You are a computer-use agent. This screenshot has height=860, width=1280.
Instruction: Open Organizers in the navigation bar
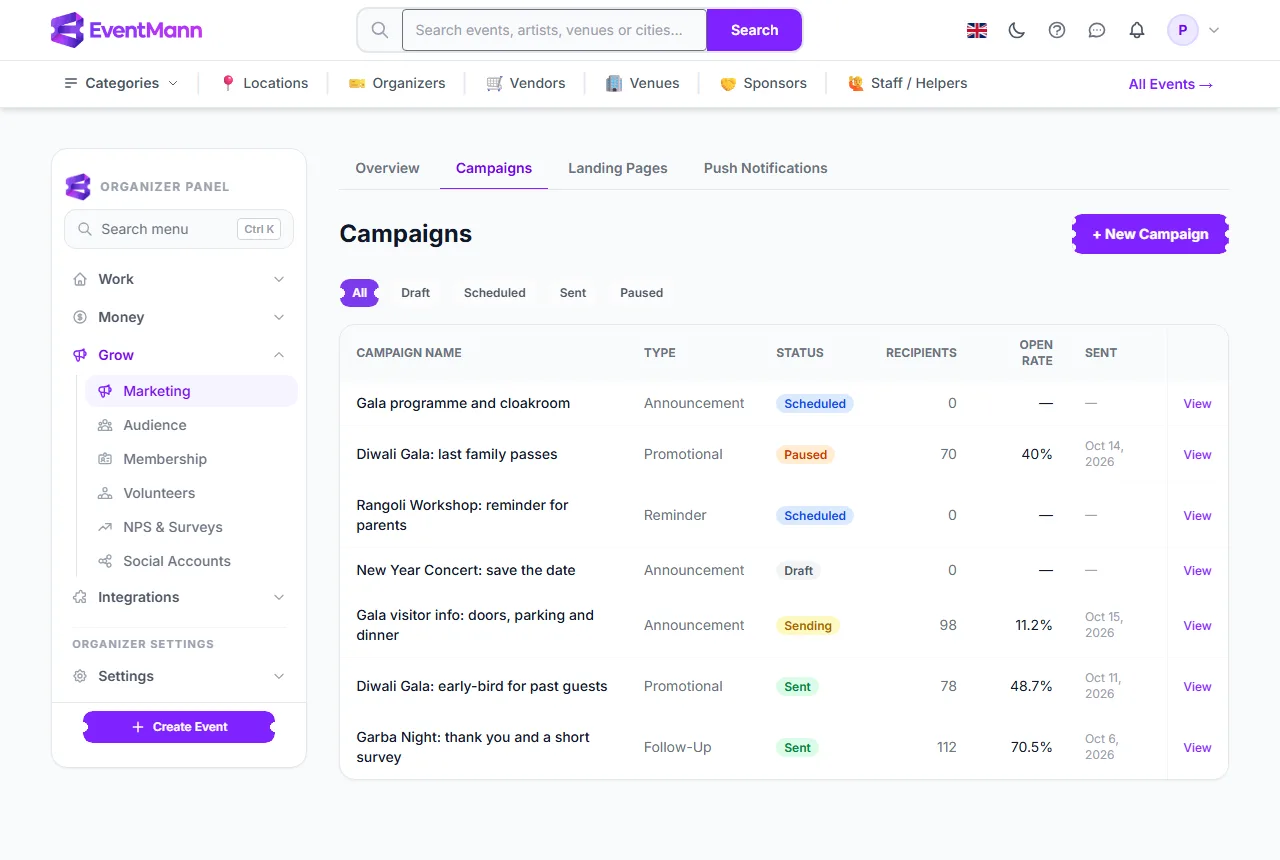click(397, 83)
